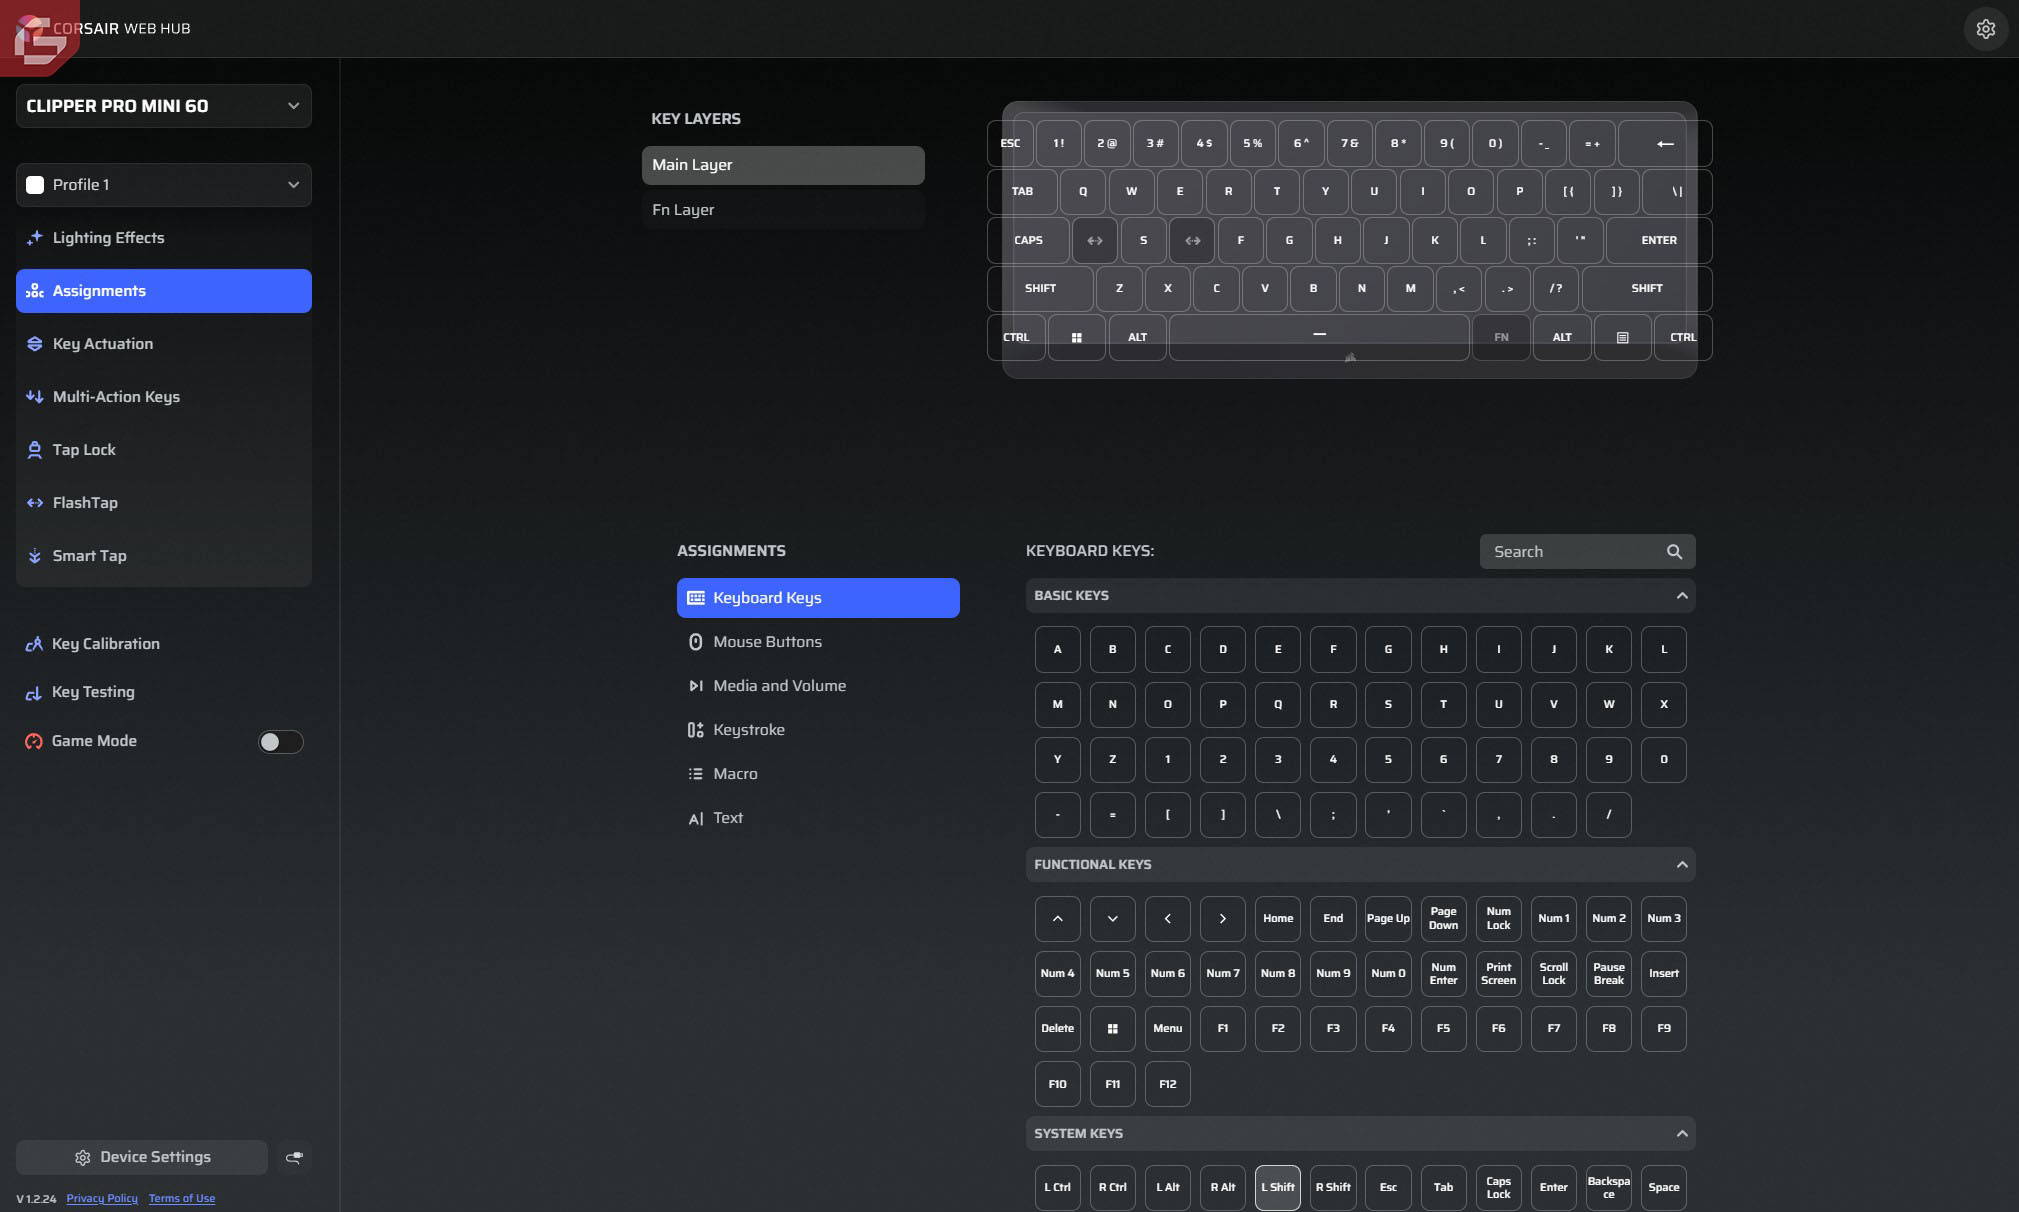The width and height of the screenshot is (2019, 1212).
Task: Click the remapped key right of CAPS
Action: click(x=1095, y=241)
